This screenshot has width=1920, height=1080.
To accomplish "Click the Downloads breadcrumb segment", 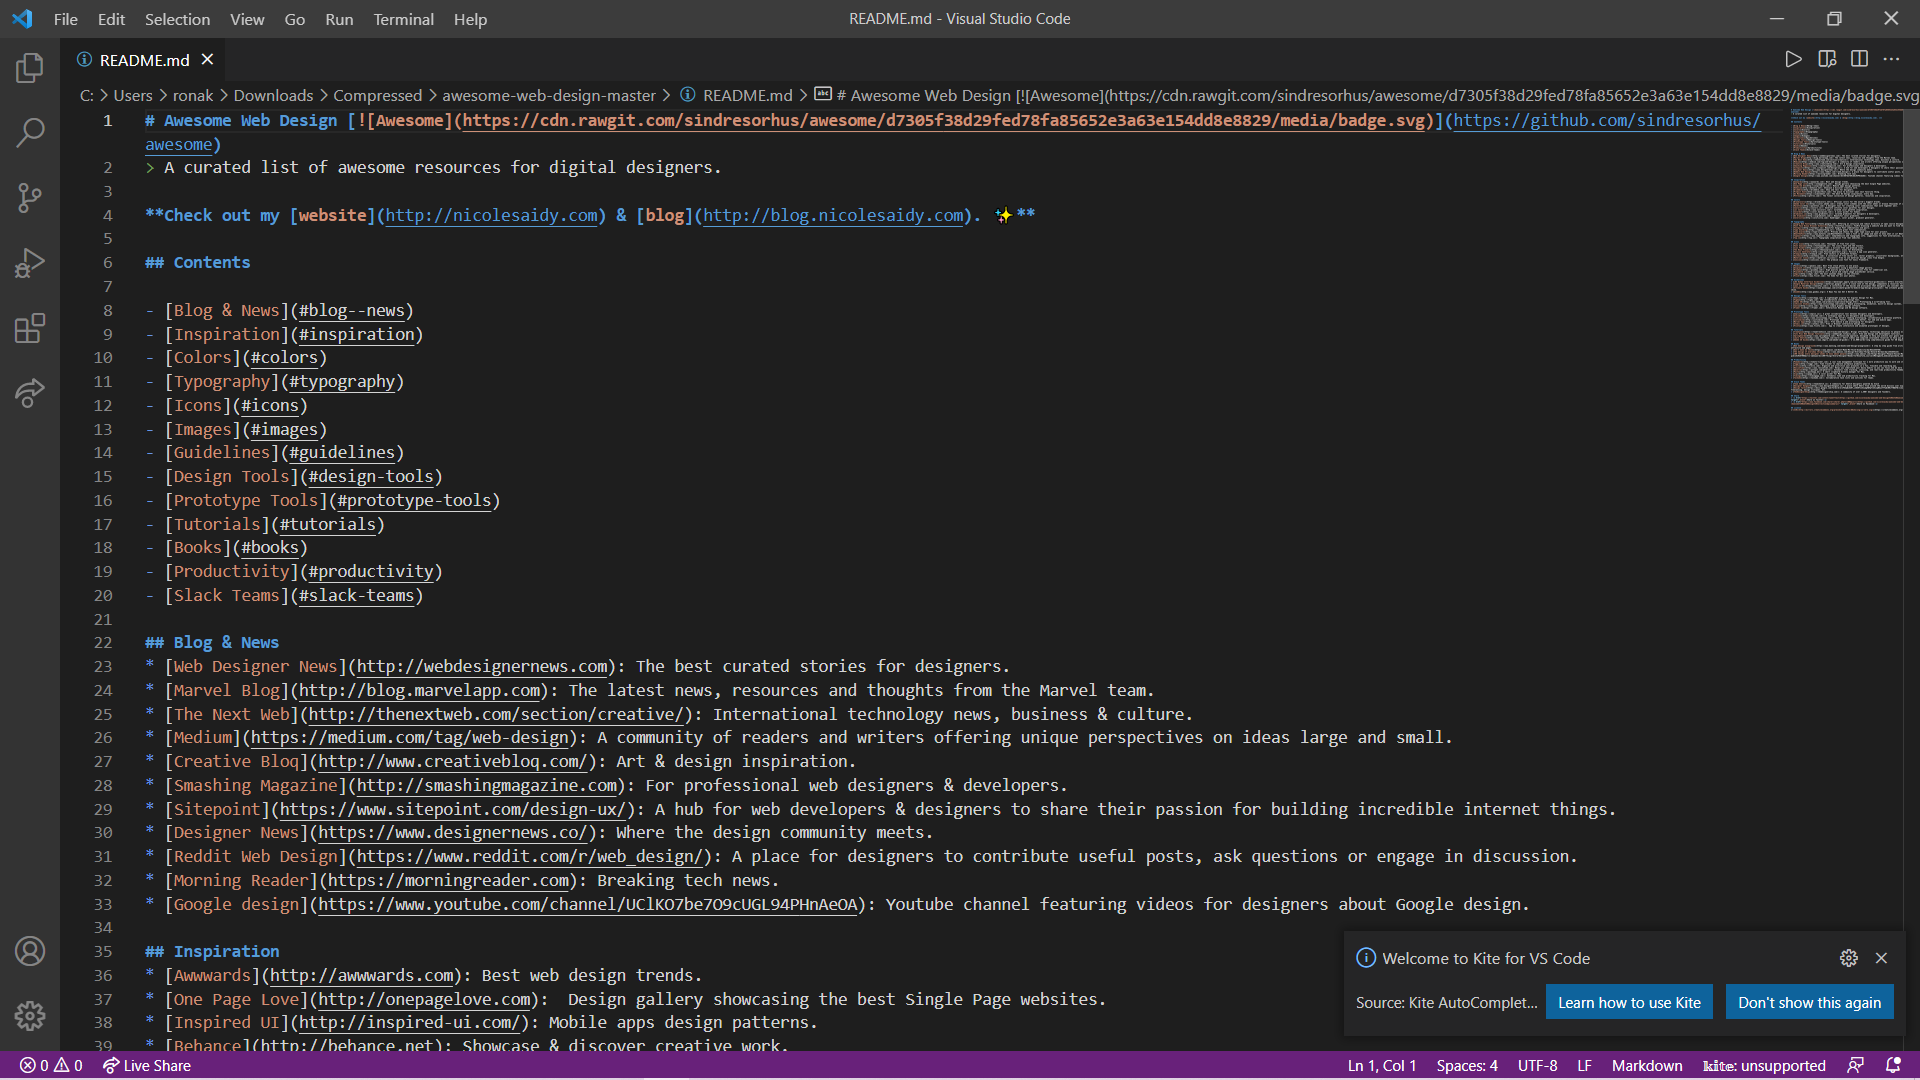I will coord(273,95).
